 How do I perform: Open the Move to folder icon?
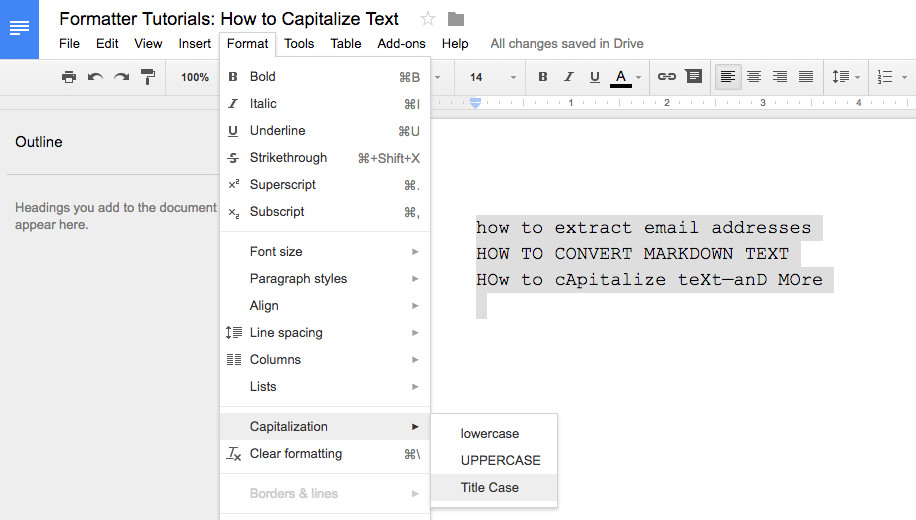[456, 19]
